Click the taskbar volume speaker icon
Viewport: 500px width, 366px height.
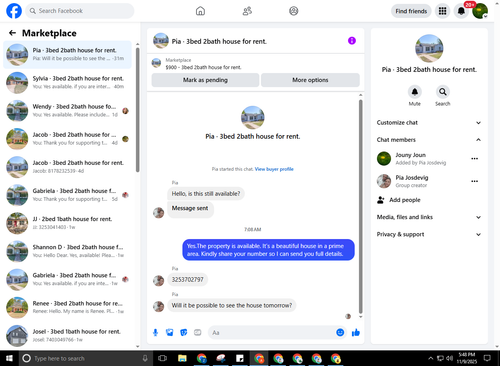pyautogui.click(x=449, y=358)
